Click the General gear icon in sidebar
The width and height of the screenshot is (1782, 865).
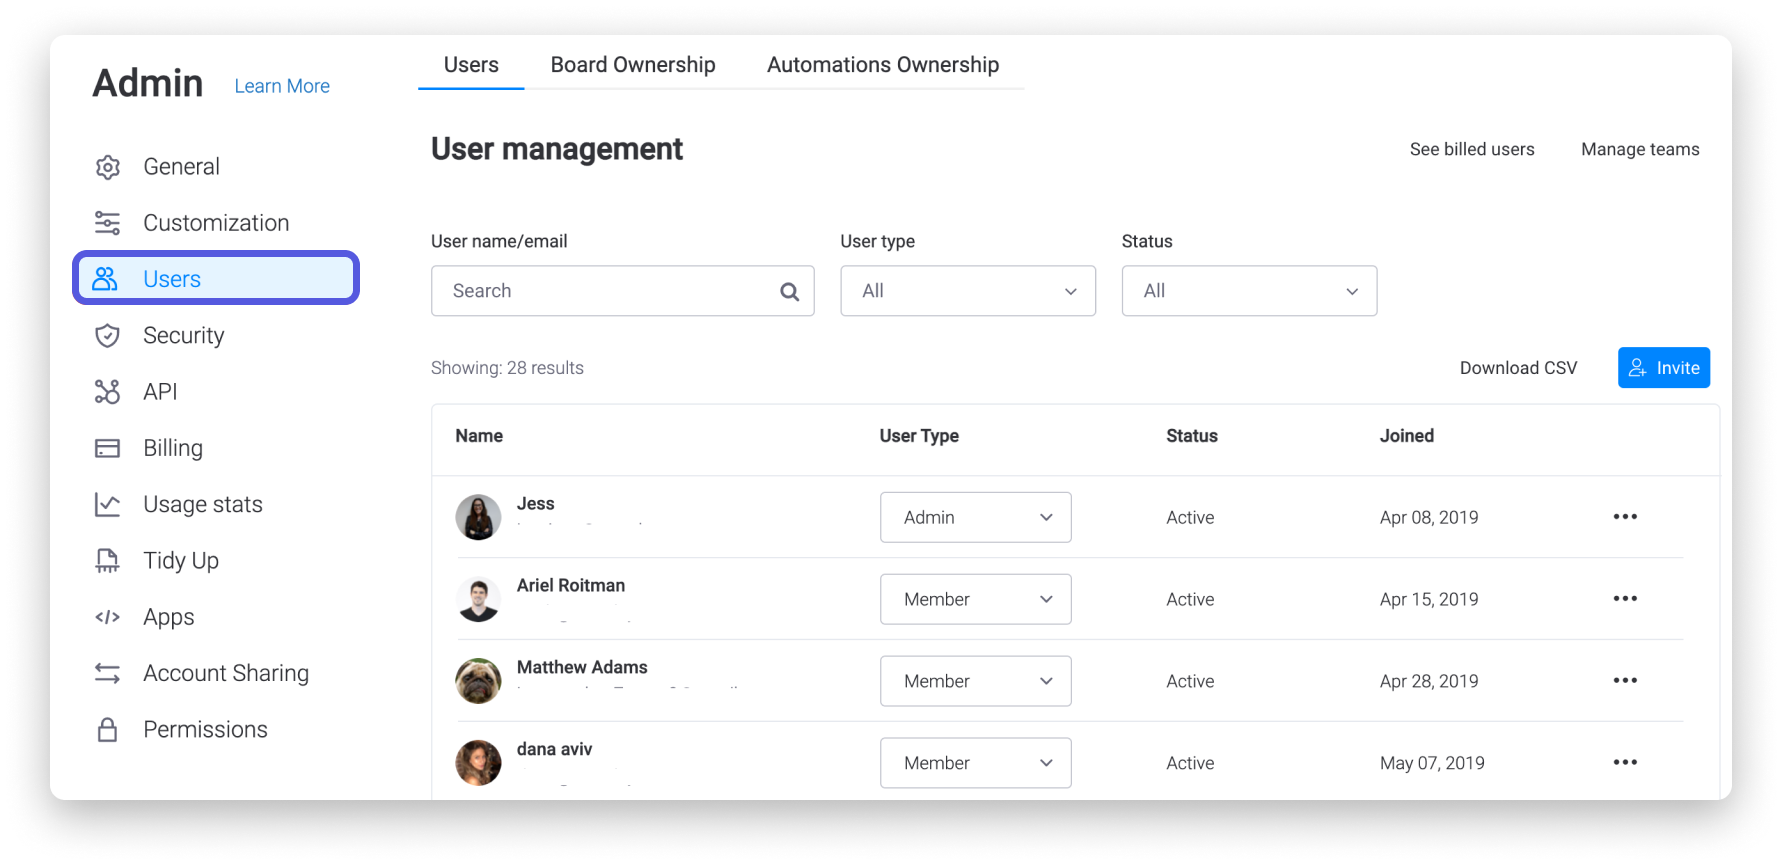(107, 167)
